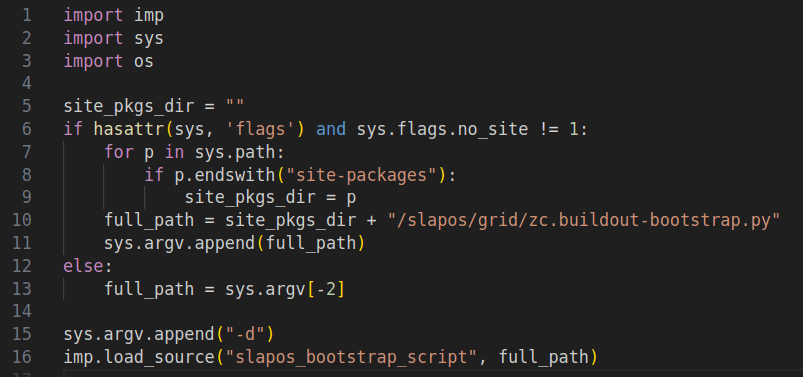Click 'full_path' argument on line 16

tap(544, 357)
